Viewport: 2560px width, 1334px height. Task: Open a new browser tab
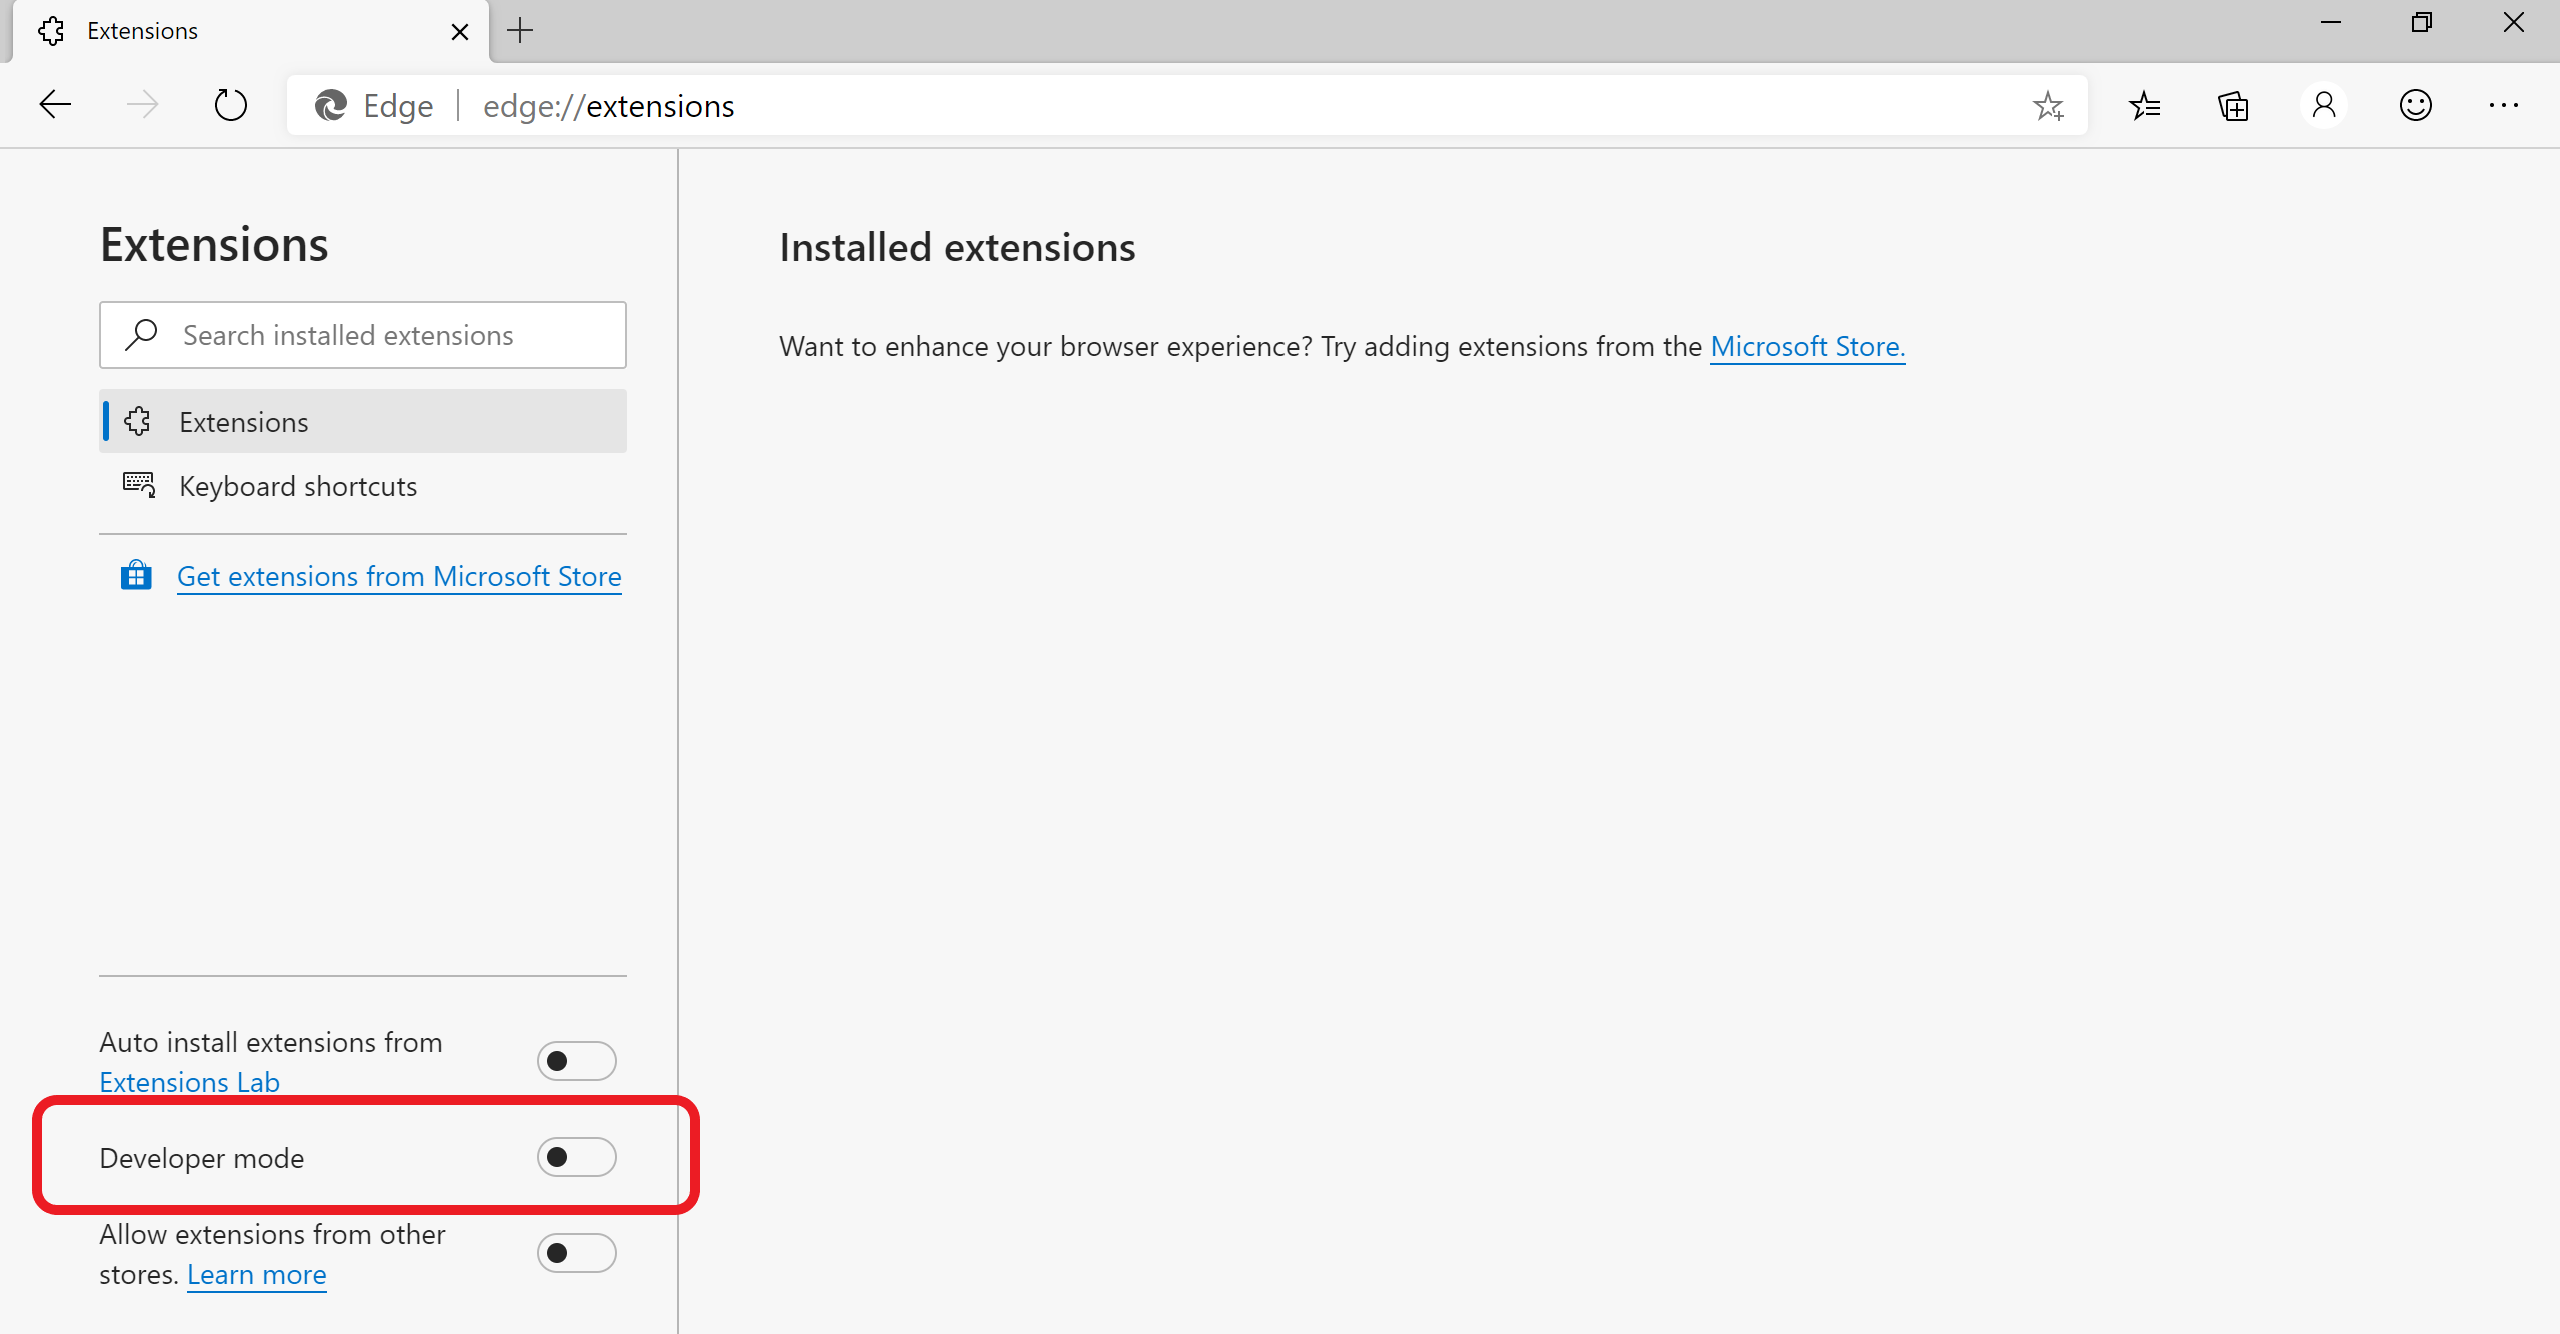(520, 30)
